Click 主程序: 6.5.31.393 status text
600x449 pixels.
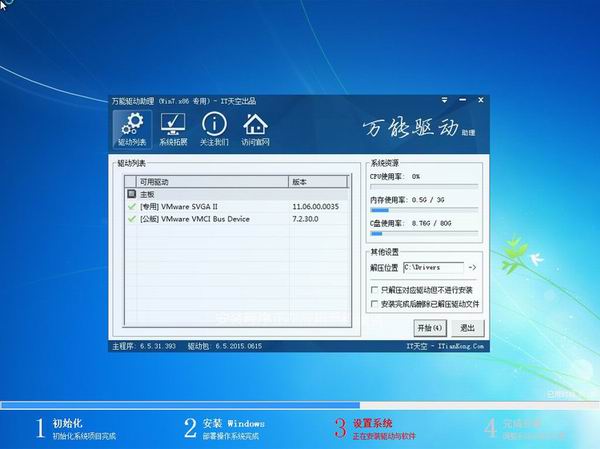point(144,346)
